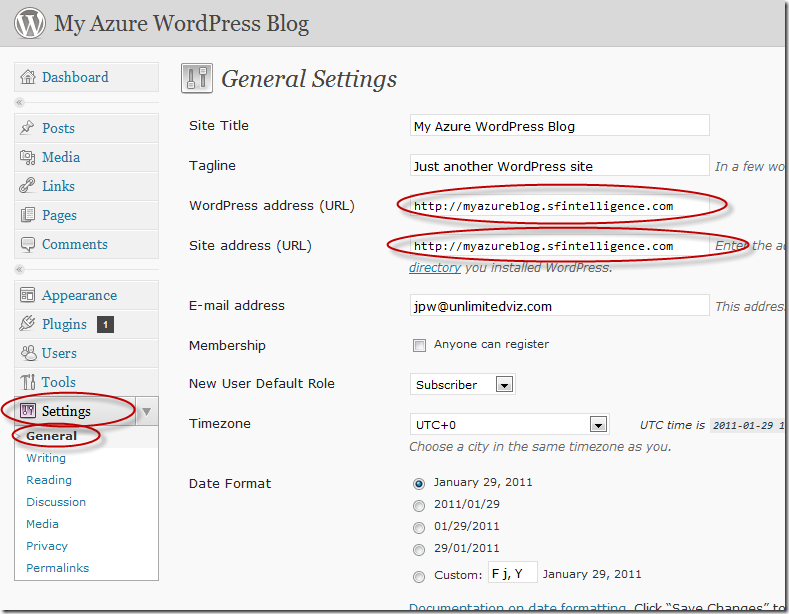
Task: Open Writing settings submenu item
Action: (x=46, y=458)
